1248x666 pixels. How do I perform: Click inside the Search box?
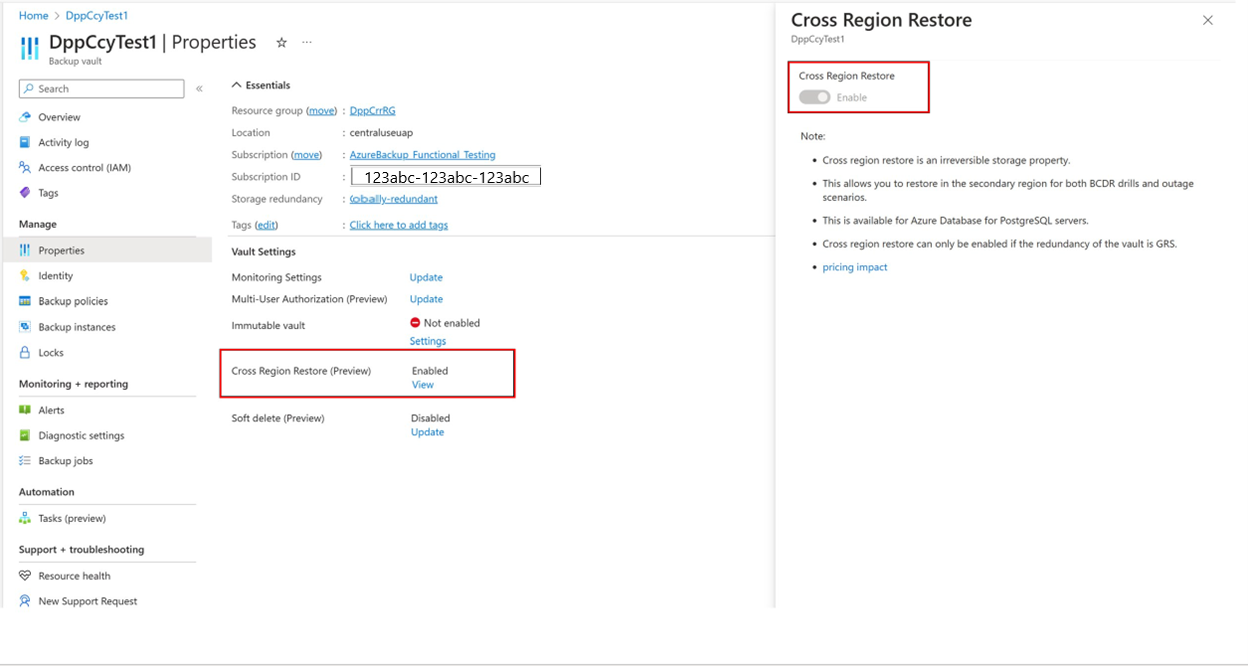point(100,88)
